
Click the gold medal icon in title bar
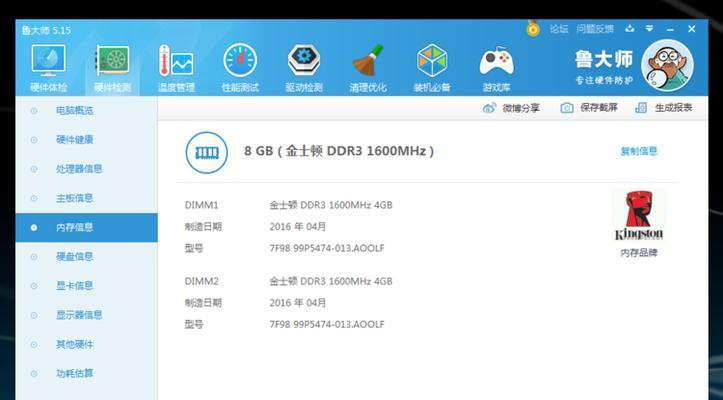coord(533,29)
